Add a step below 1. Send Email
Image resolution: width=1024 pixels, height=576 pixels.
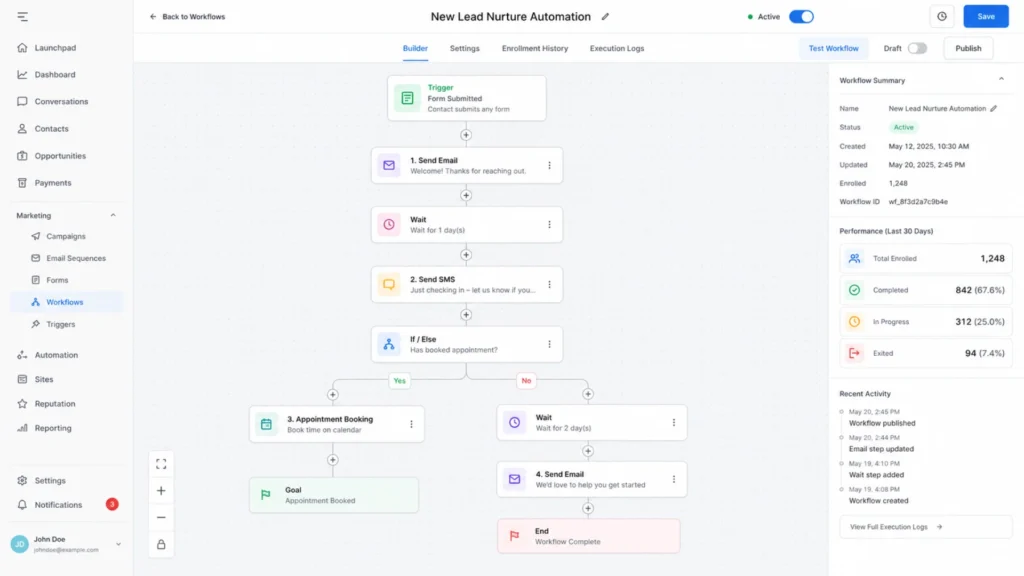(x=466, y=195)
